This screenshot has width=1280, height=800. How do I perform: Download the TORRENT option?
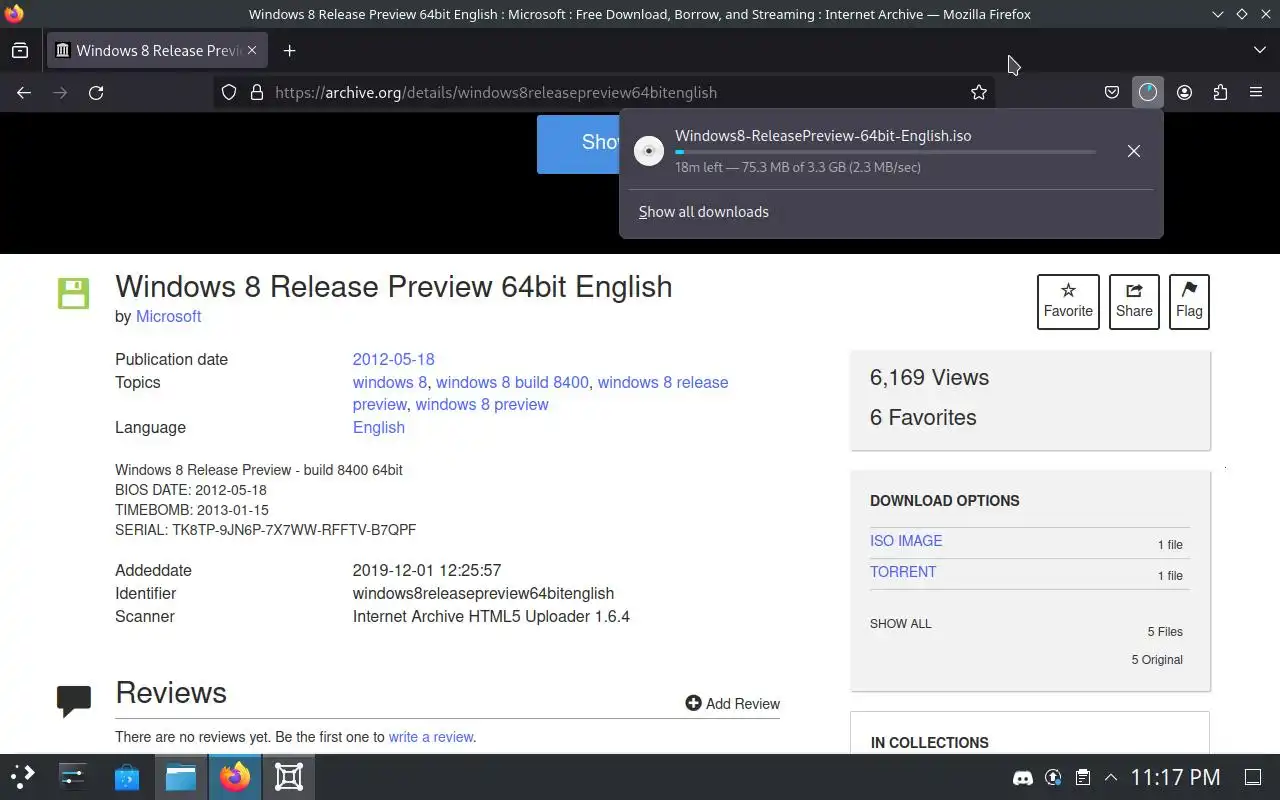tap(903, 572)
